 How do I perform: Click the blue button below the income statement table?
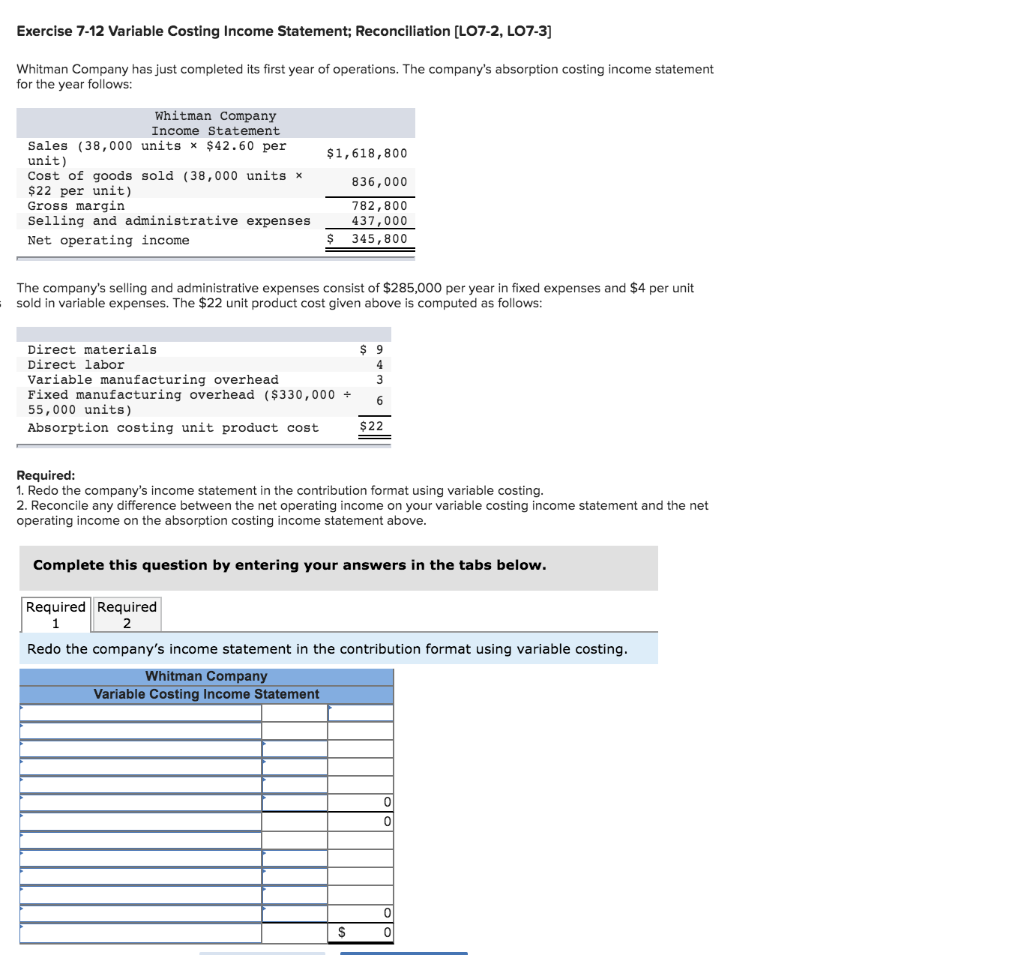403,952
